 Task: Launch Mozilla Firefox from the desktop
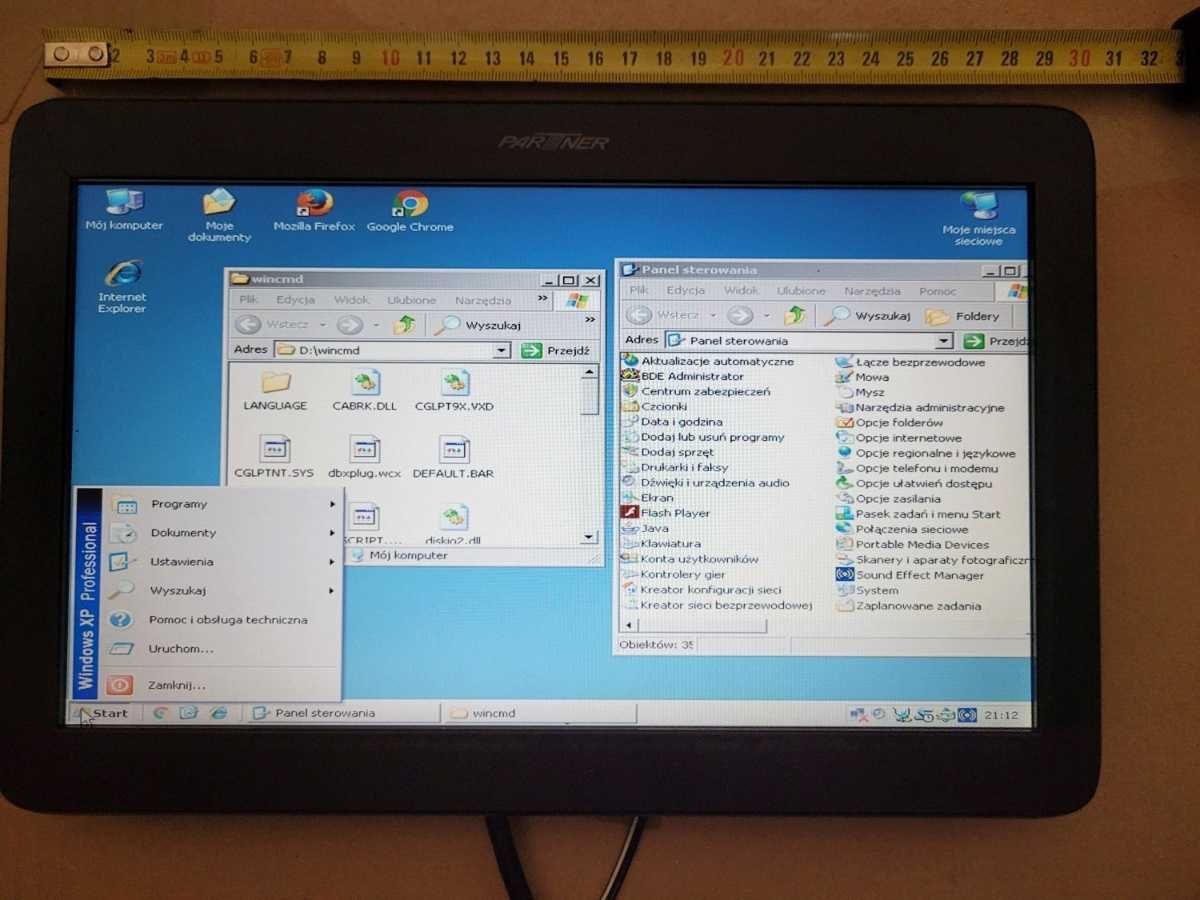coord(314,211)
